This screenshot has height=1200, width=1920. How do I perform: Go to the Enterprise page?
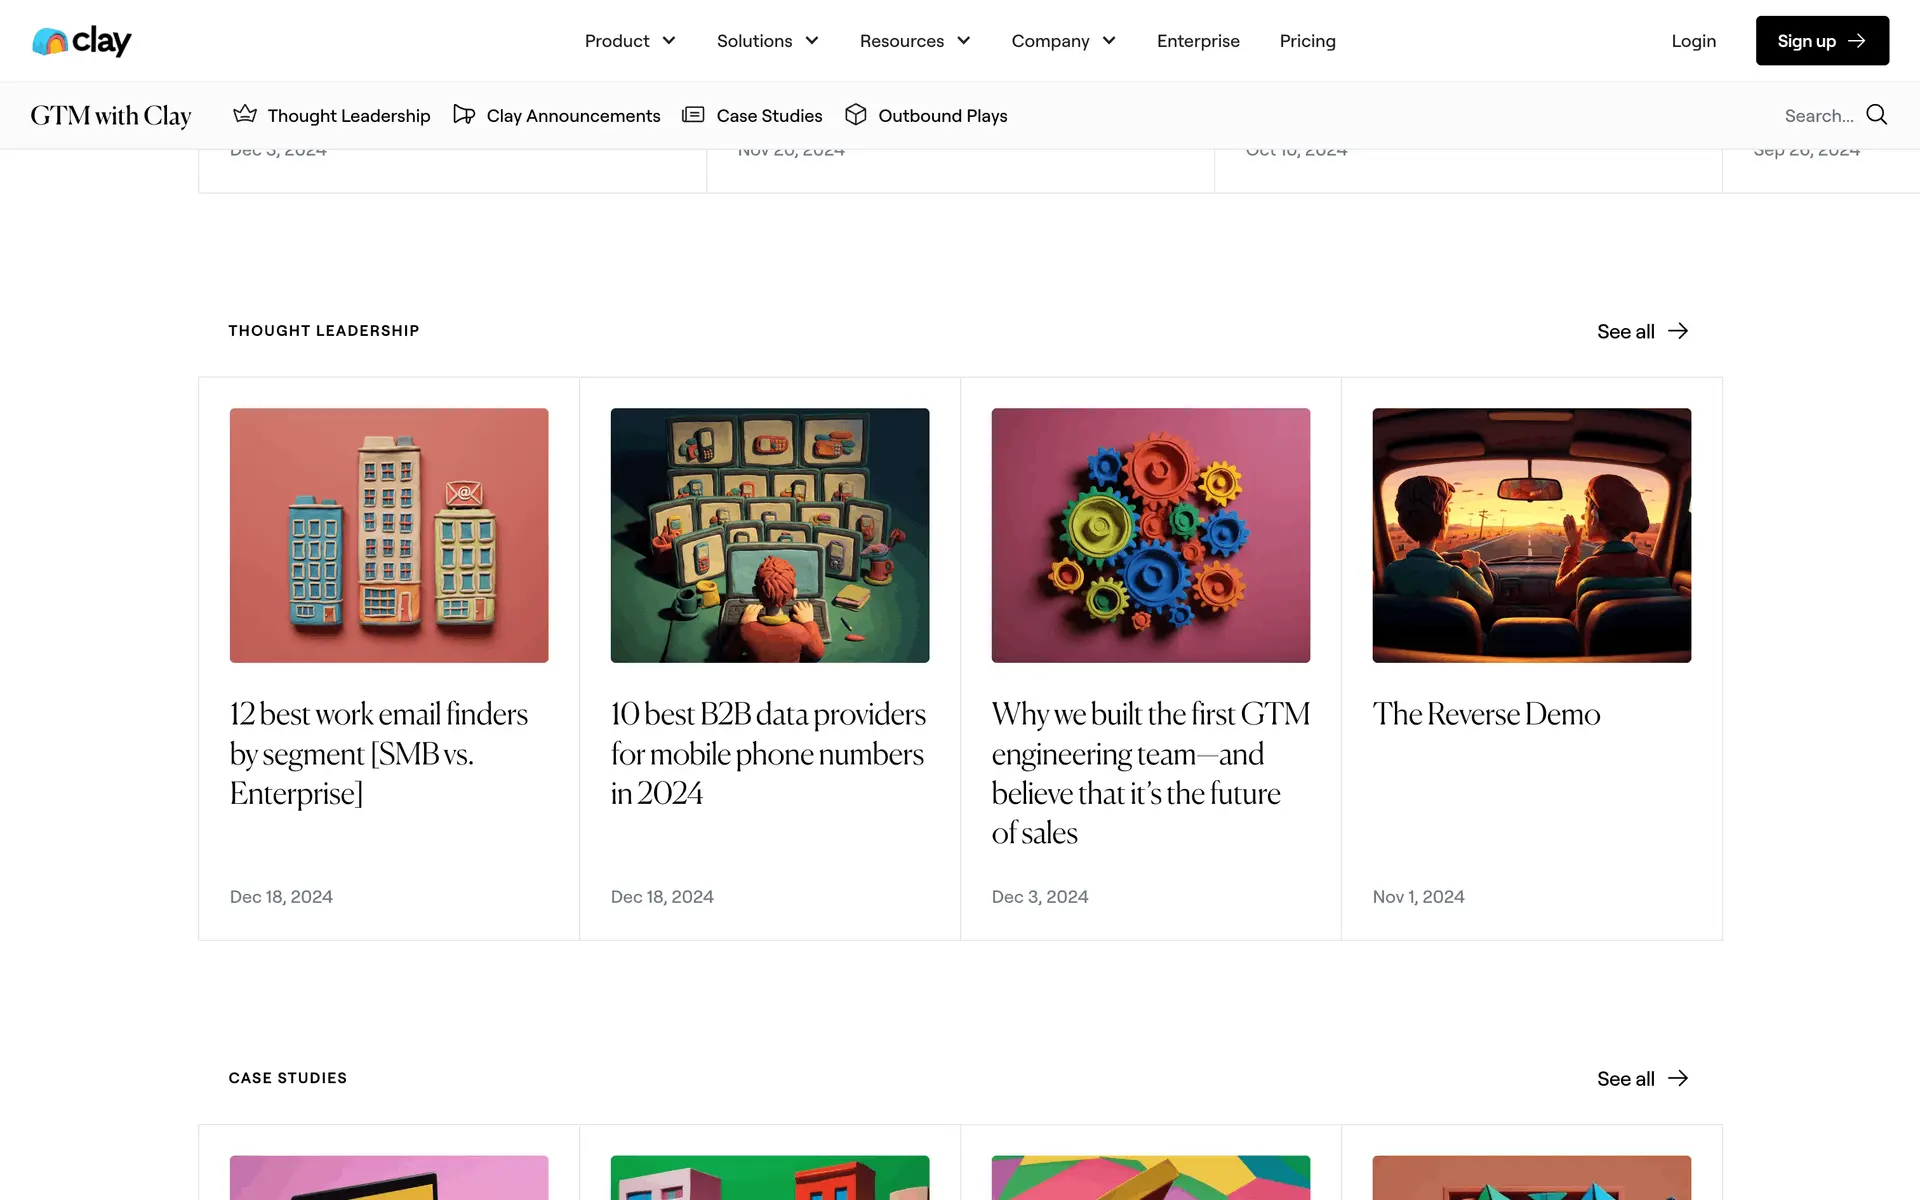pos(1198,41)
